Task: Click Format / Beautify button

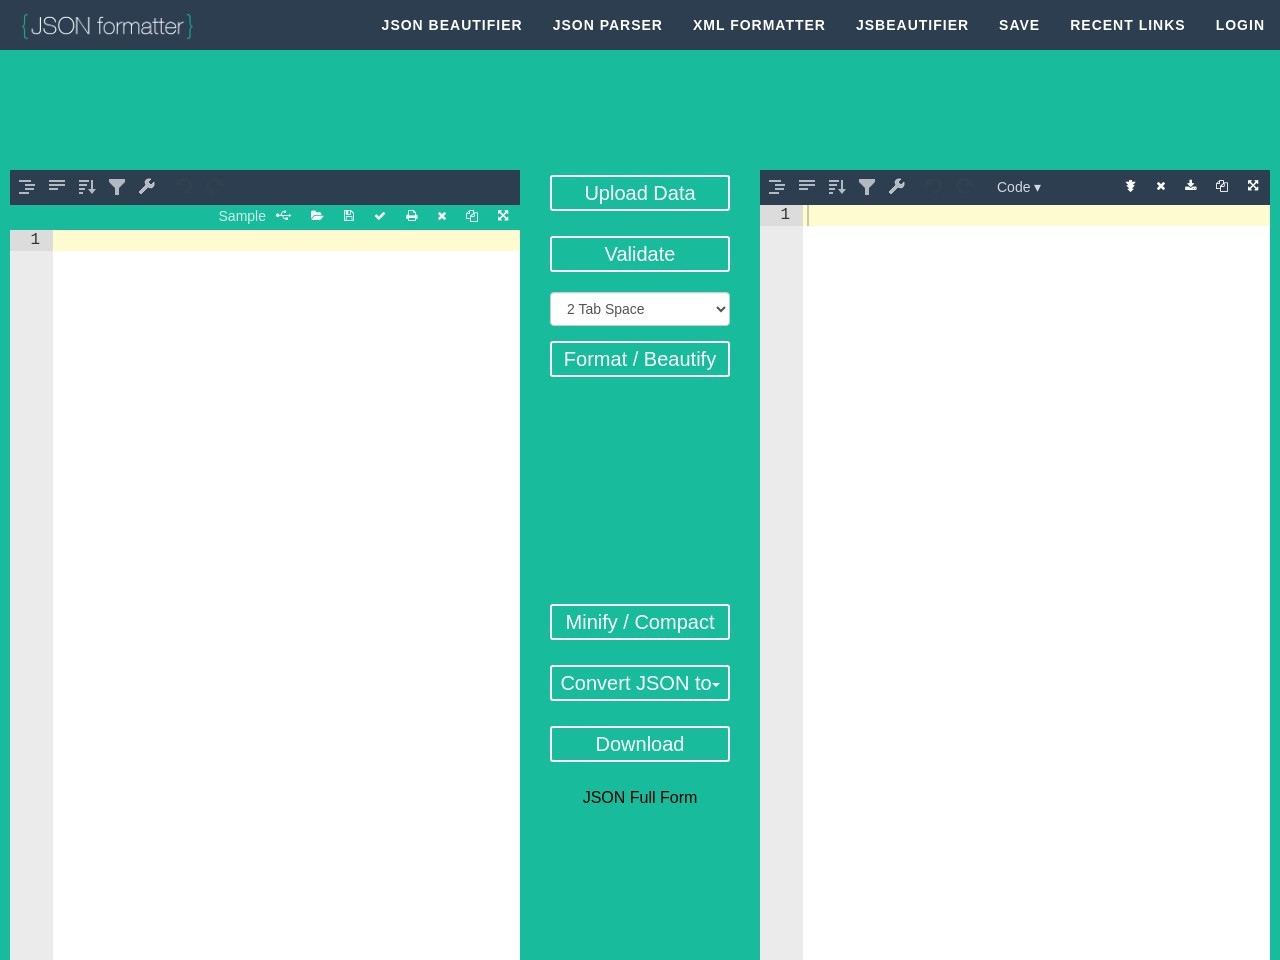Action: click(x=640, y=359)
